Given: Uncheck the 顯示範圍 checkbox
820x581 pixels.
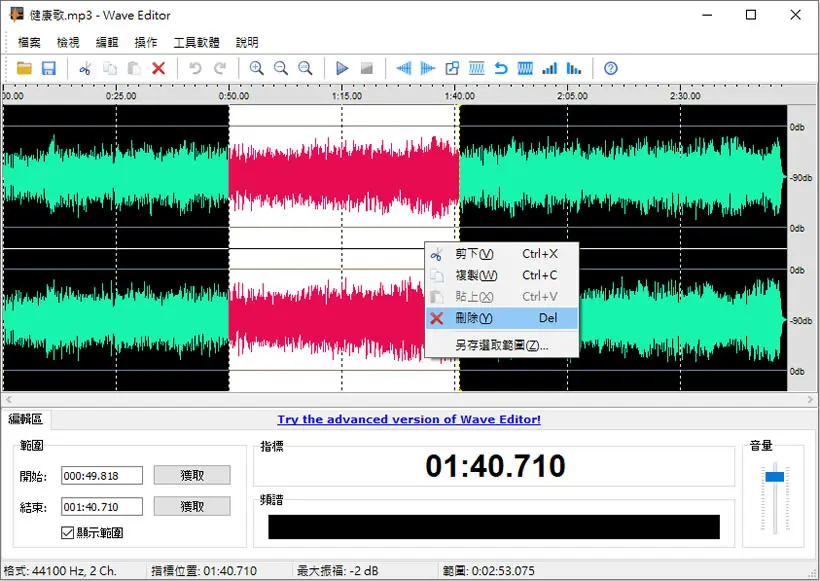Looking at the screenshot, I should point(67,532).
